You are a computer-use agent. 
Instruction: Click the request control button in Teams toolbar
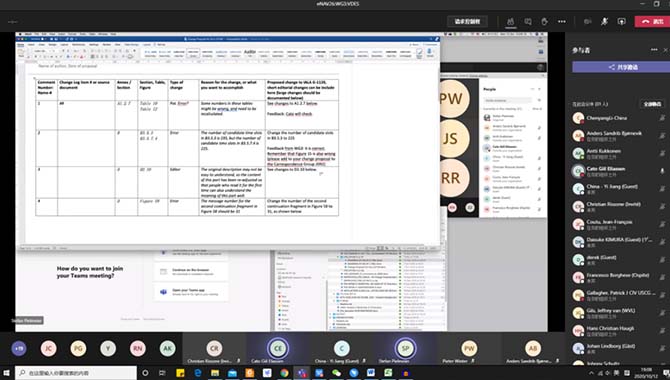pyautogui.click(x=467, y=21)
